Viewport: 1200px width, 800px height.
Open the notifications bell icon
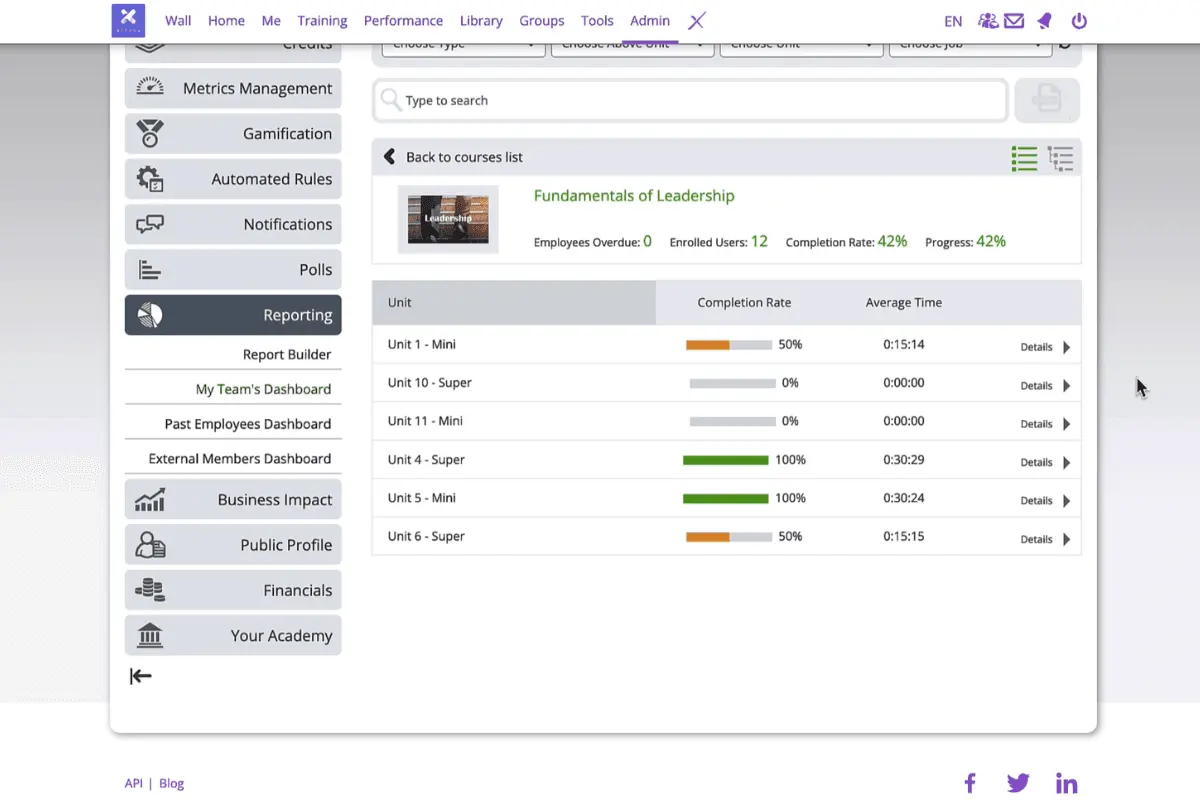pyautogui.click(x=1044, y=20)
